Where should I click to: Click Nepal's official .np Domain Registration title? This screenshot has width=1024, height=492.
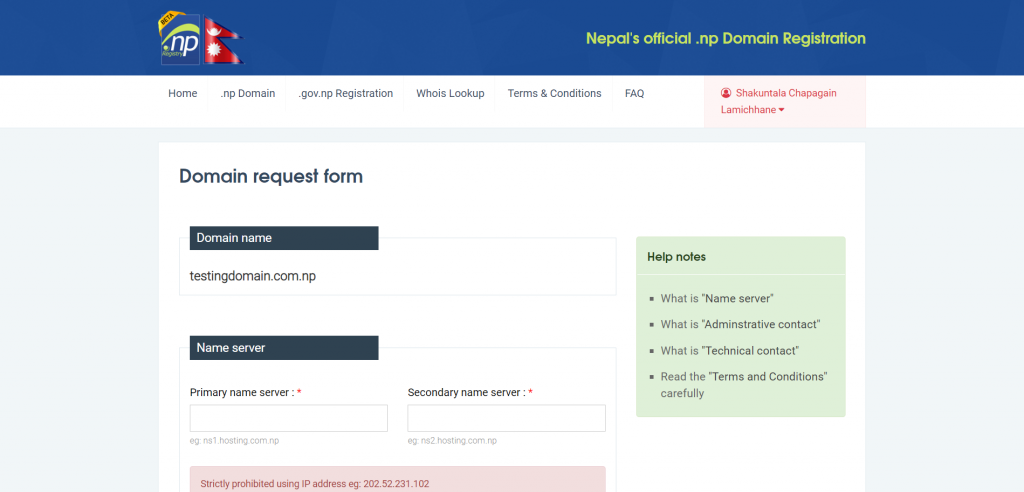point(726,39)
